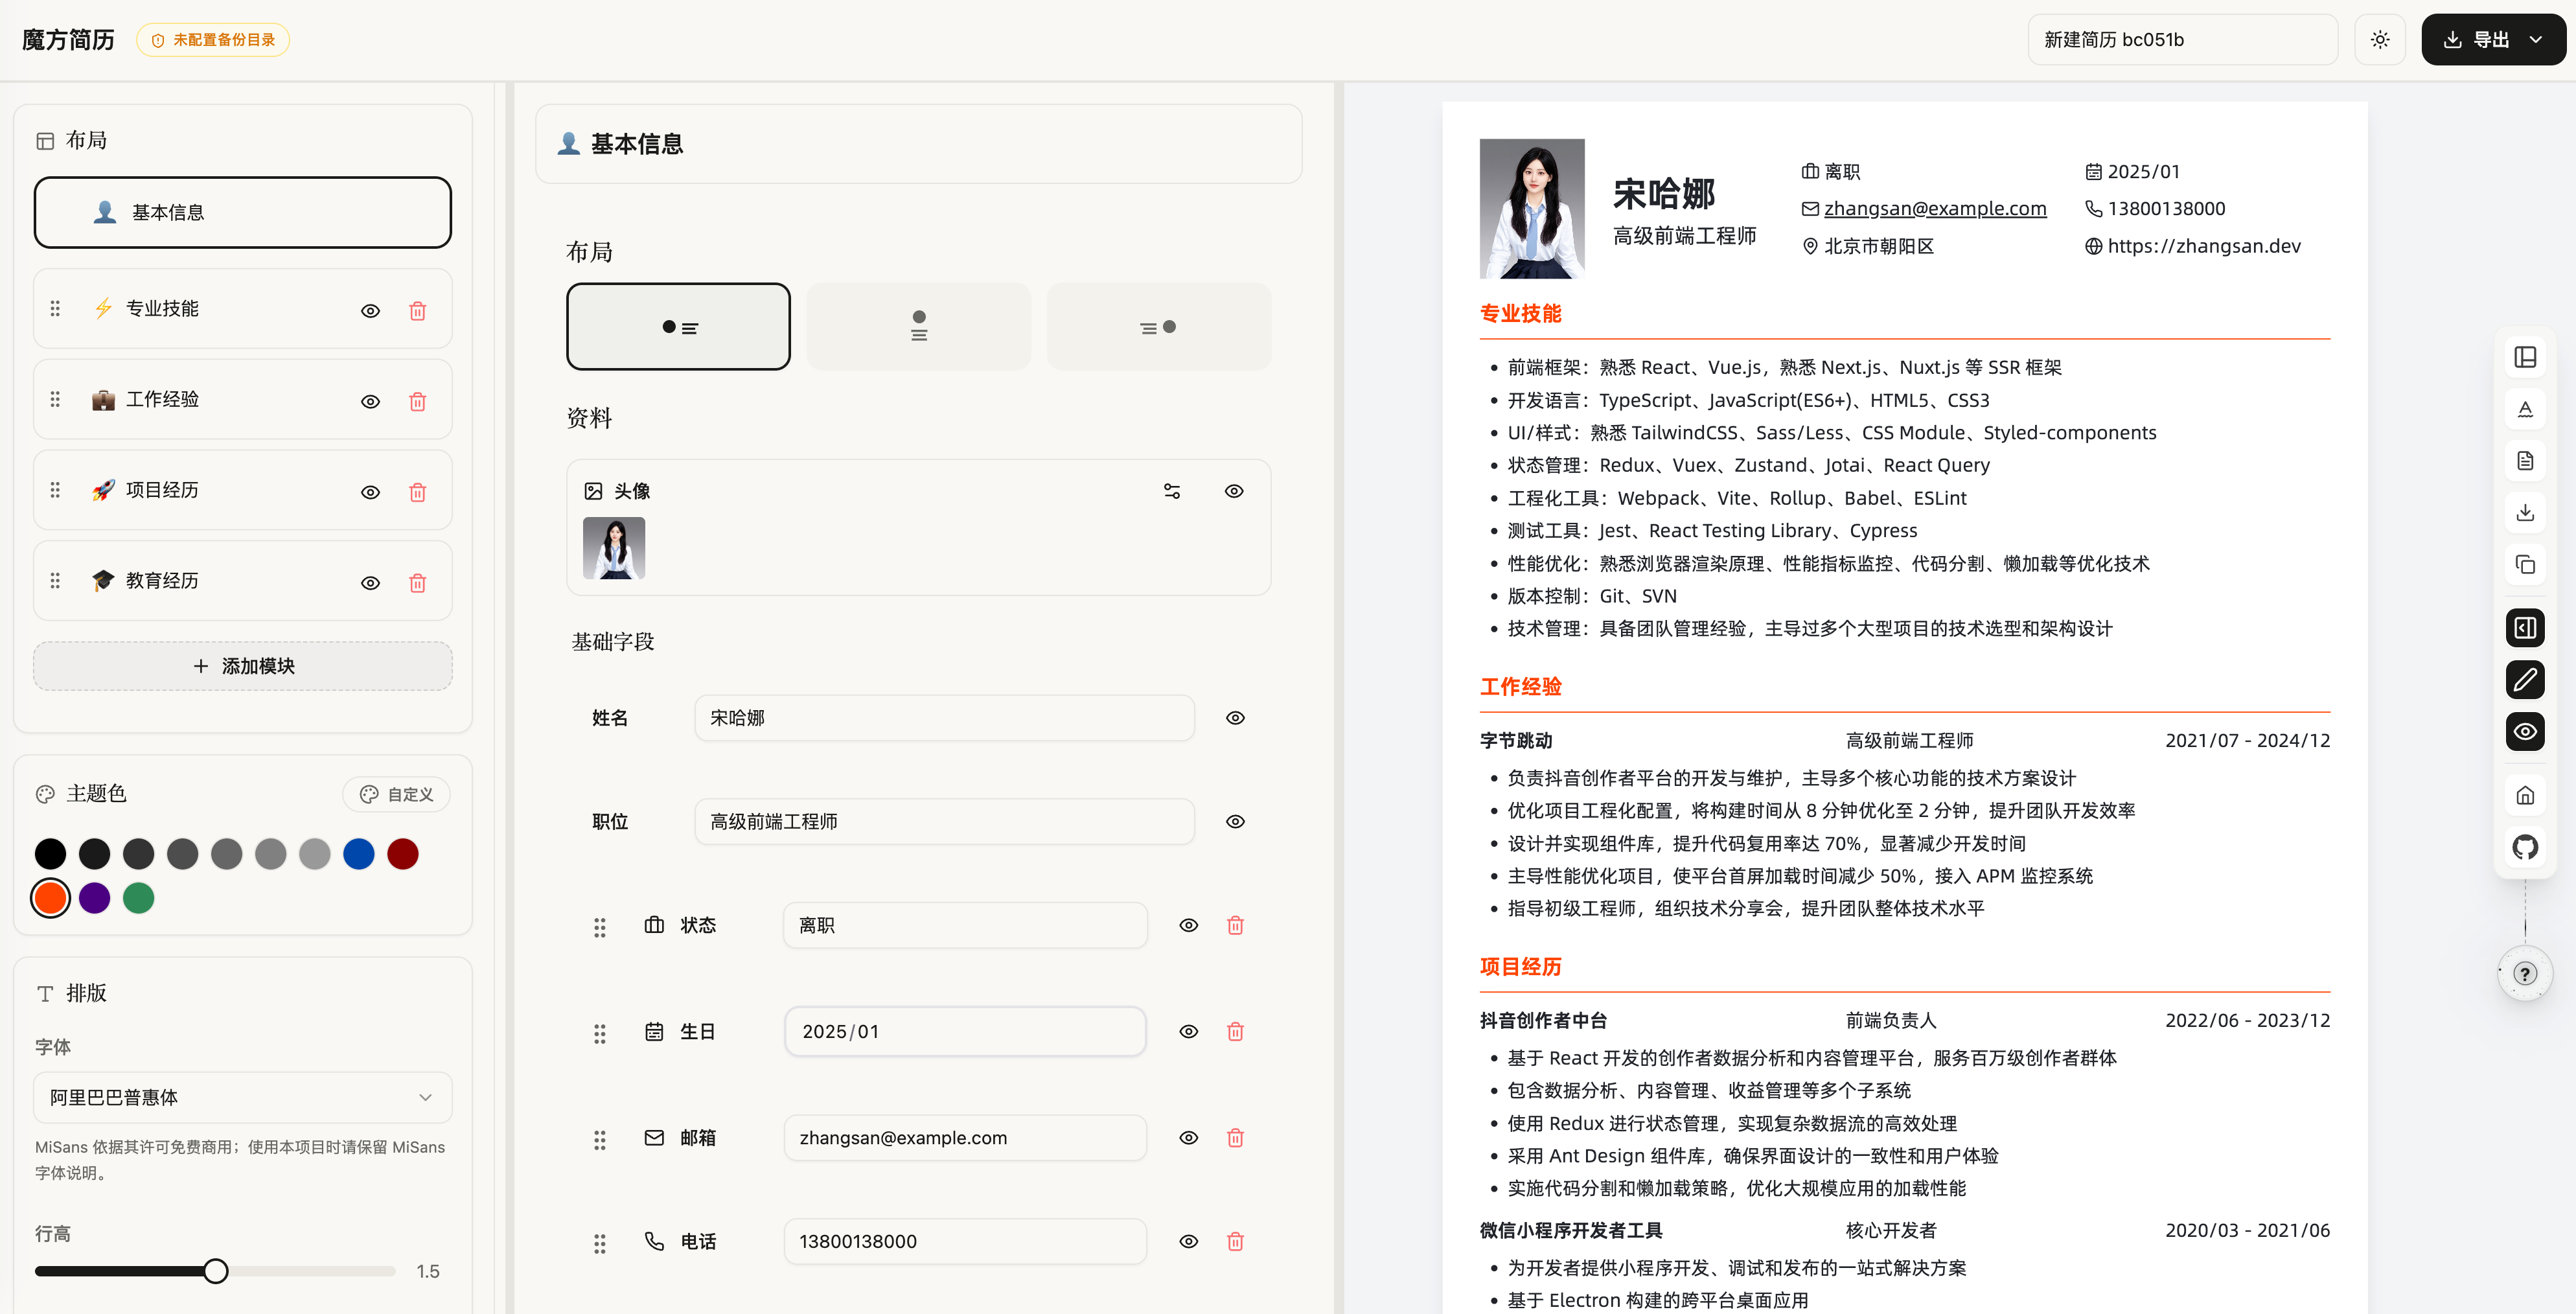Select the 基本信息 module in the left sidebar
Image resolution: width=2576 pixels, height=1314 pixels.
(242, 212)
